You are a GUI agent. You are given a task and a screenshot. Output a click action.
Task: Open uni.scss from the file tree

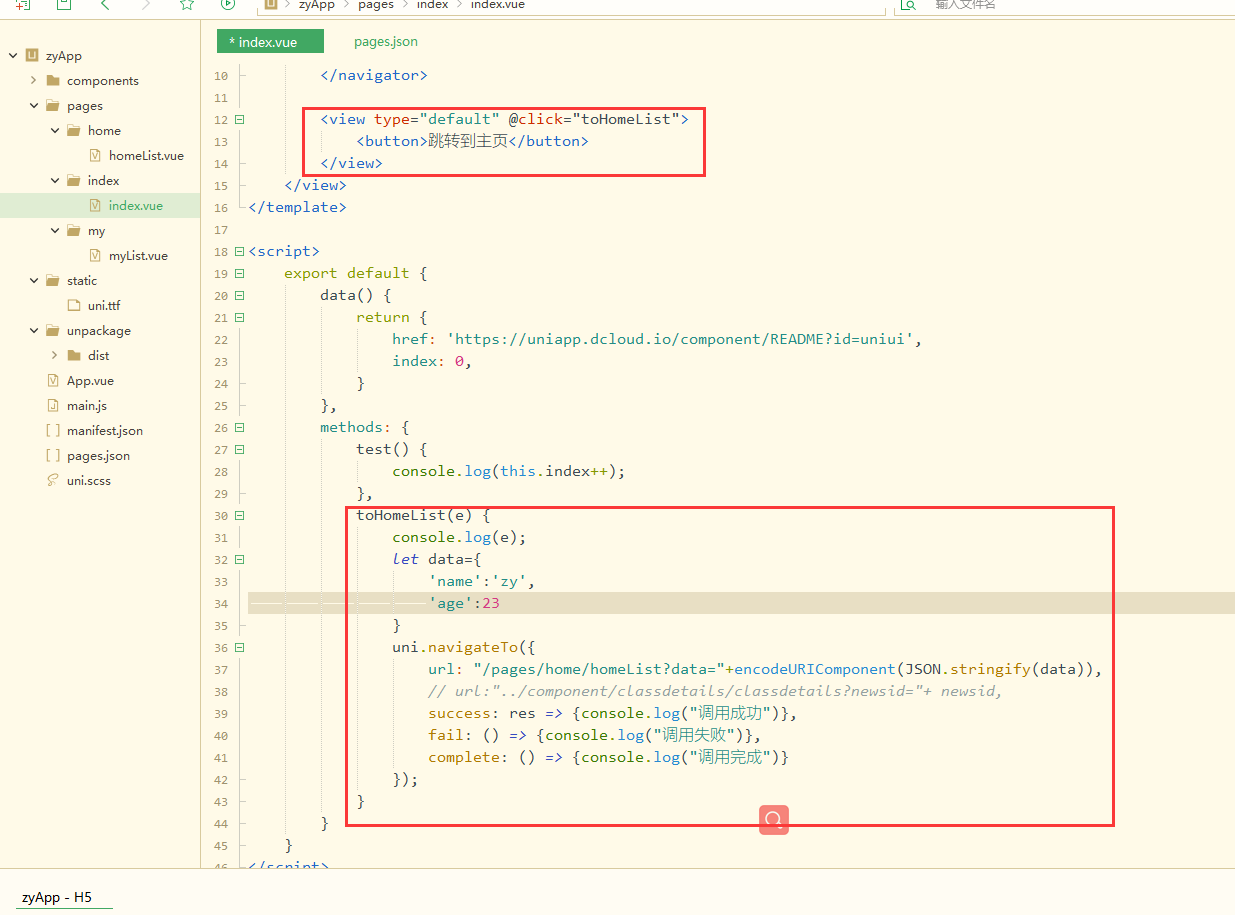(x=89, y=481)
